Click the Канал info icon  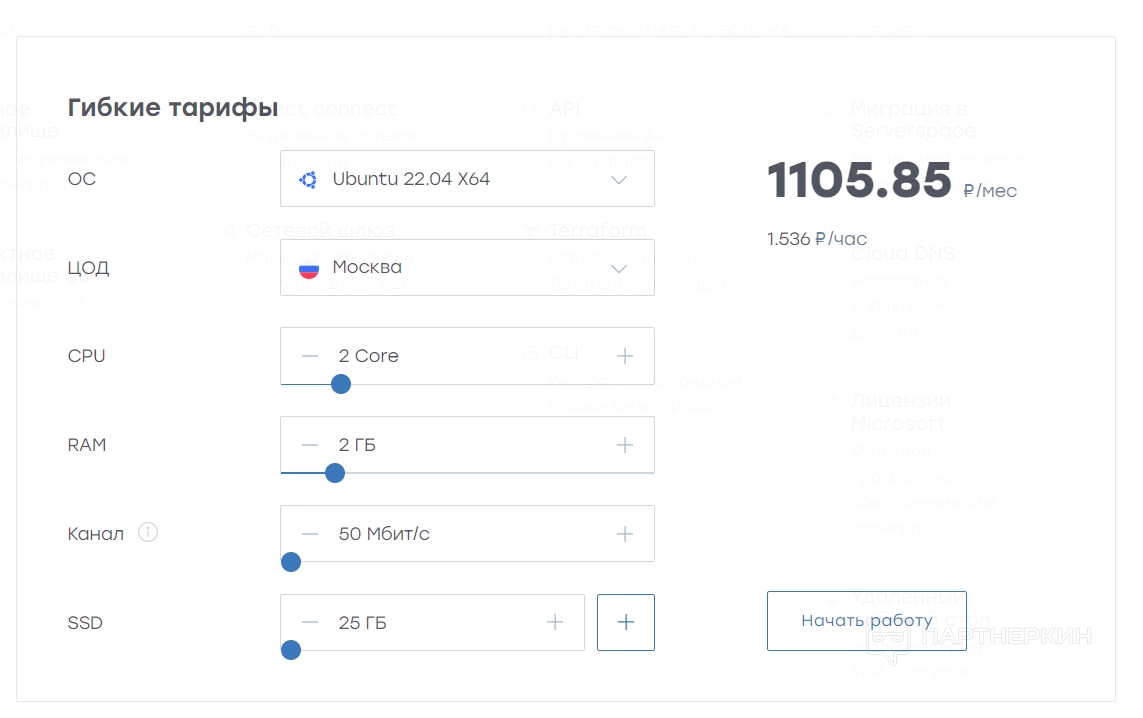[148, 533]
